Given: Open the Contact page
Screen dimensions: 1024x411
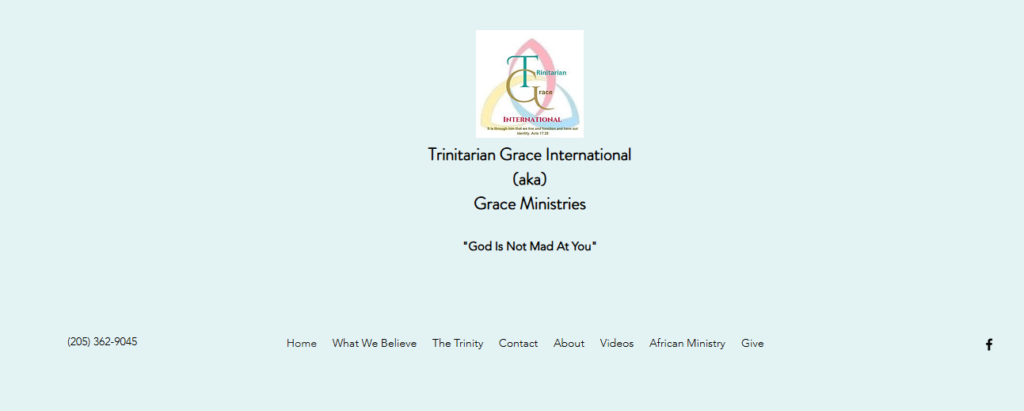Looking at the screenshot, I should 518,343.
